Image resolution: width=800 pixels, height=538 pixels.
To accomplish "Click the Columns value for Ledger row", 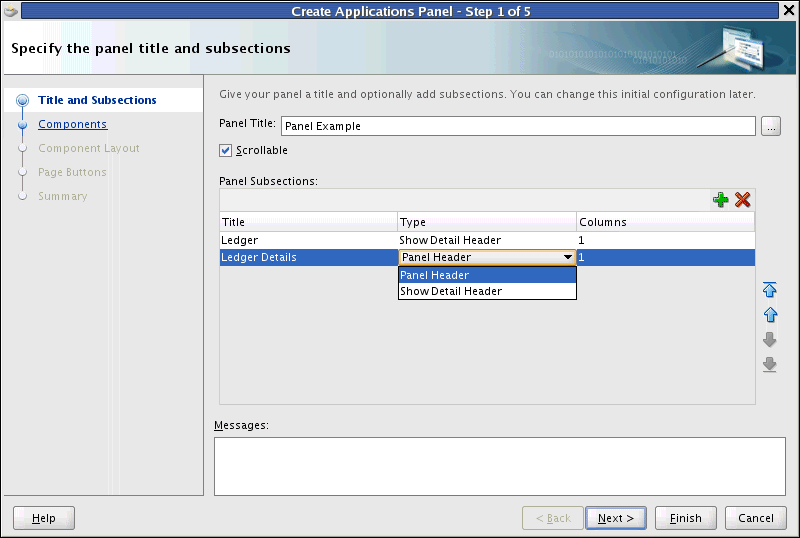I will pos(666,240).
